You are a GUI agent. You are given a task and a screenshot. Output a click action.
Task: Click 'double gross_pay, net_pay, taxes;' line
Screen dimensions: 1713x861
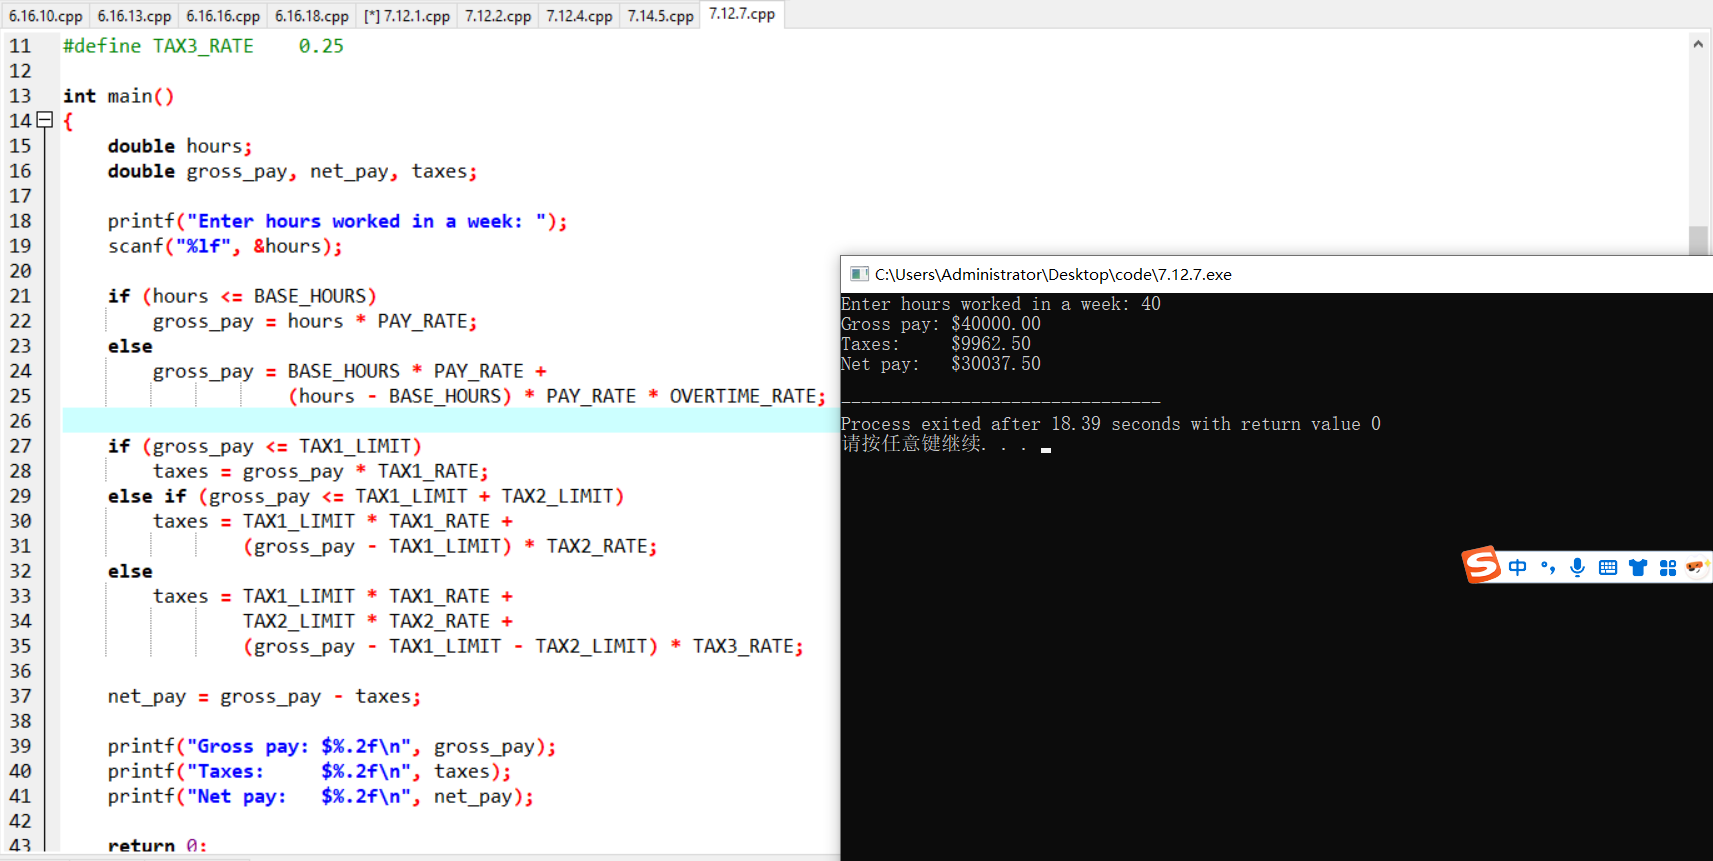(292, 171)
